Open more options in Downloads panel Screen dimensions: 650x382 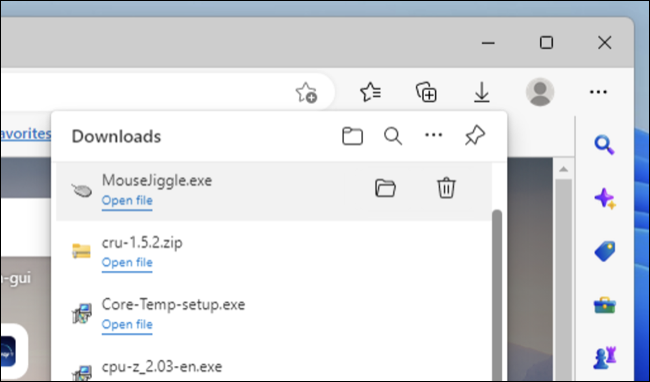point(434,135)
